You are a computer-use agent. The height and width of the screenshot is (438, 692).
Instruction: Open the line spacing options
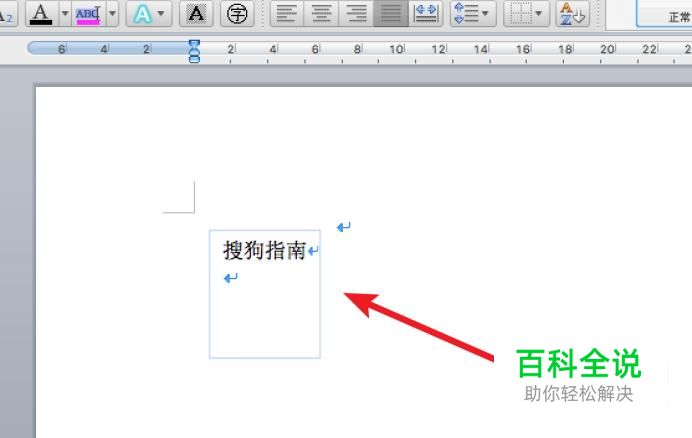pos(473,14)
